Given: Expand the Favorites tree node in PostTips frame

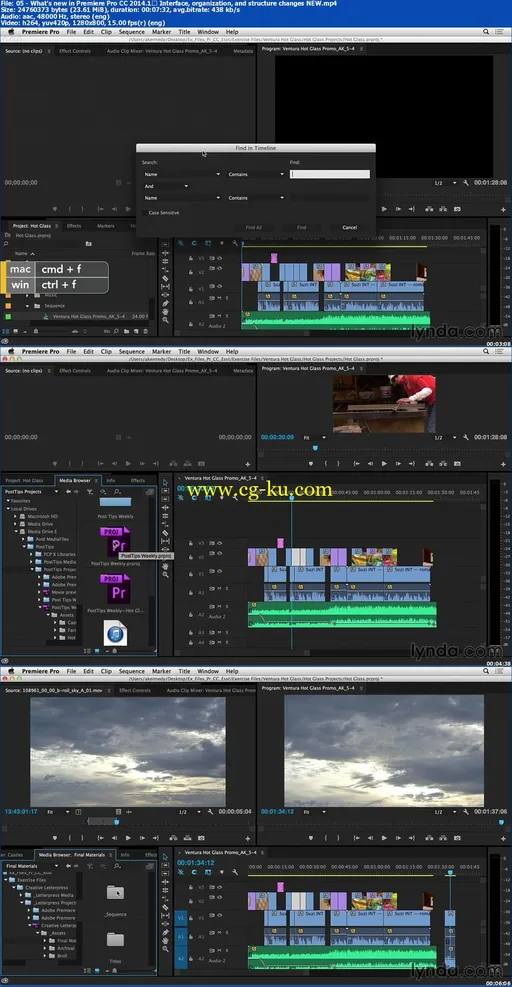Looking at the screenshot, I should (x=9, y=501).
